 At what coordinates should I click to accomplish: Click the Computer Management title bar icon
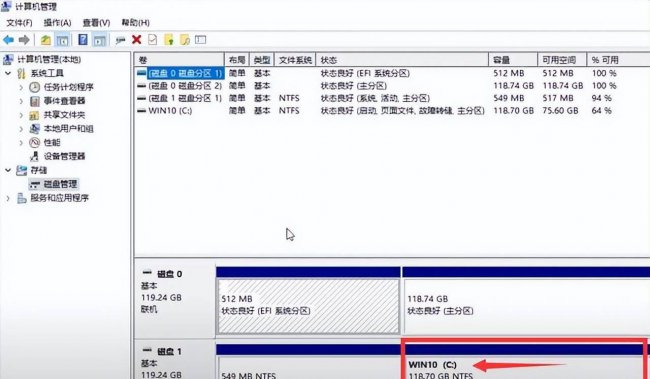coord(6,7)
